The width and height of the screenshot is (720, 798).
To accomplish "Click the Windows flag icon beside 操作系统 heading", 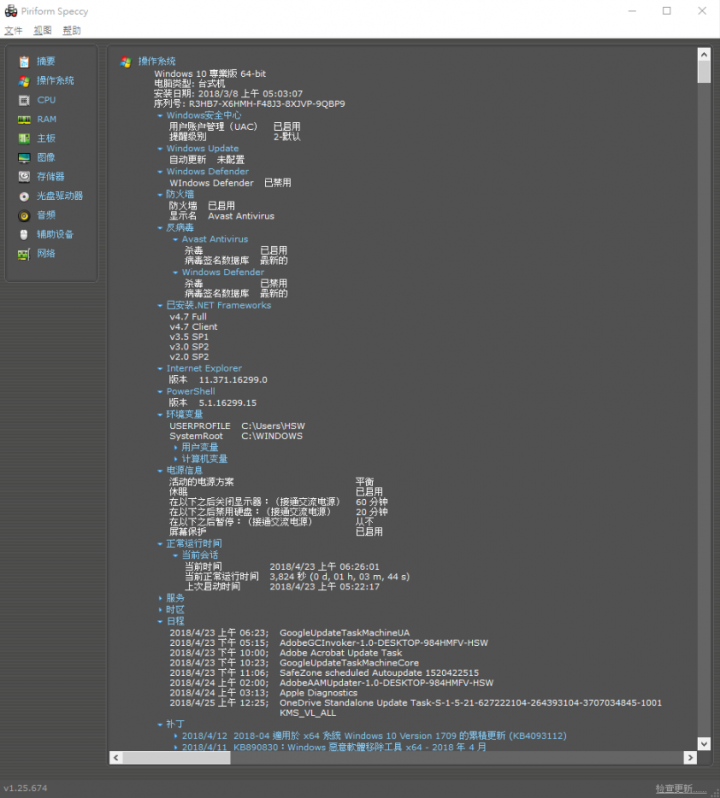I will (x=125, y=62).
